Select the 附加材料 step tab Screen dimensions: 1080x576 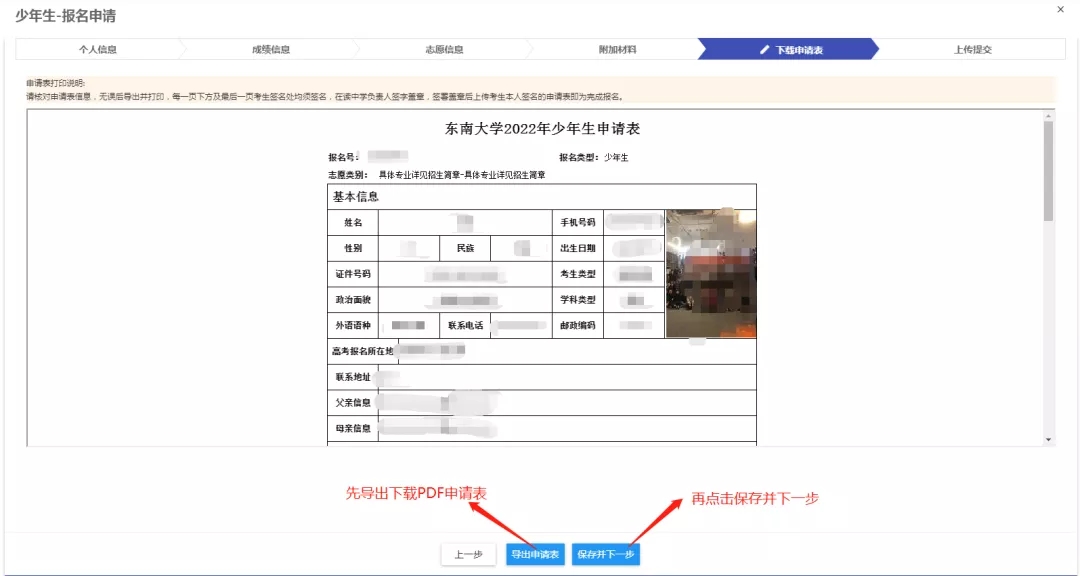point(617,50)
